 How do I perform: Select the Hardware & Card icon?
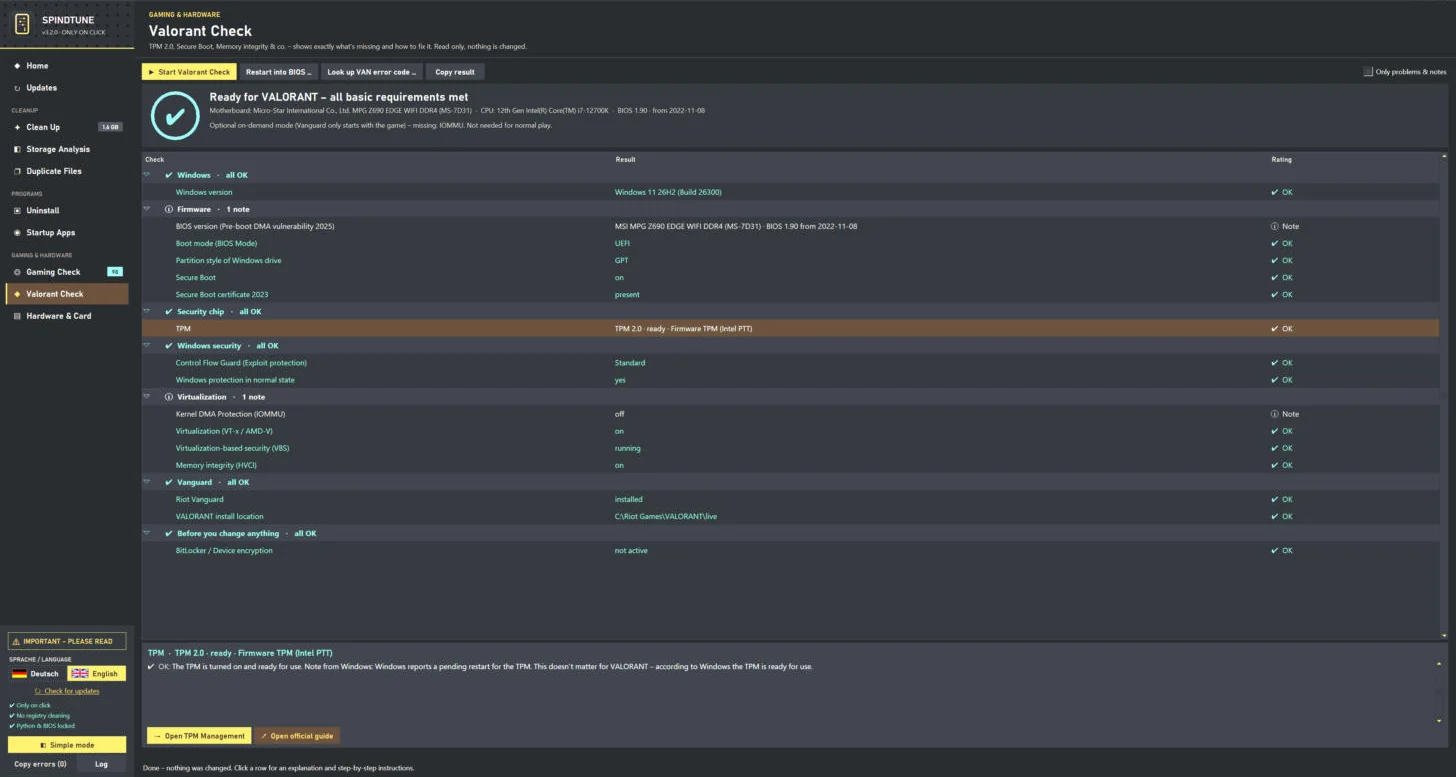[17, 316]
